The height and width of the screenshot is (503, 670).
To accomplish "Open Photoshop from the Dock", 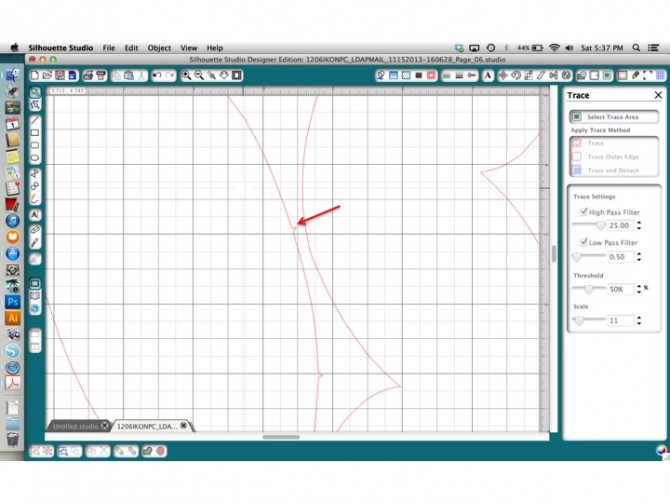I will click(12, 302).
